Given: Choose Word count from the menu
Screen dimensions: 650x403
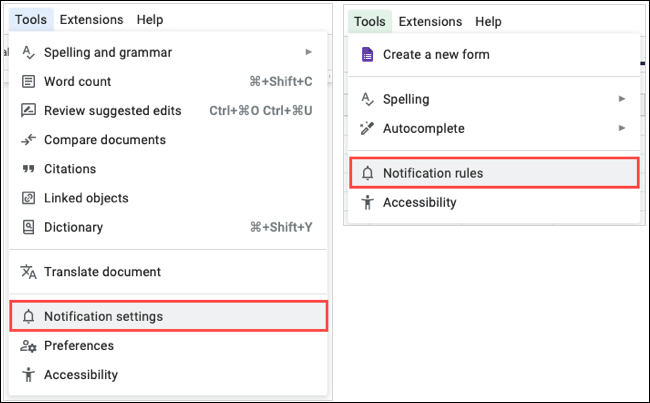Looking at the screenshot, I should 168,82.
